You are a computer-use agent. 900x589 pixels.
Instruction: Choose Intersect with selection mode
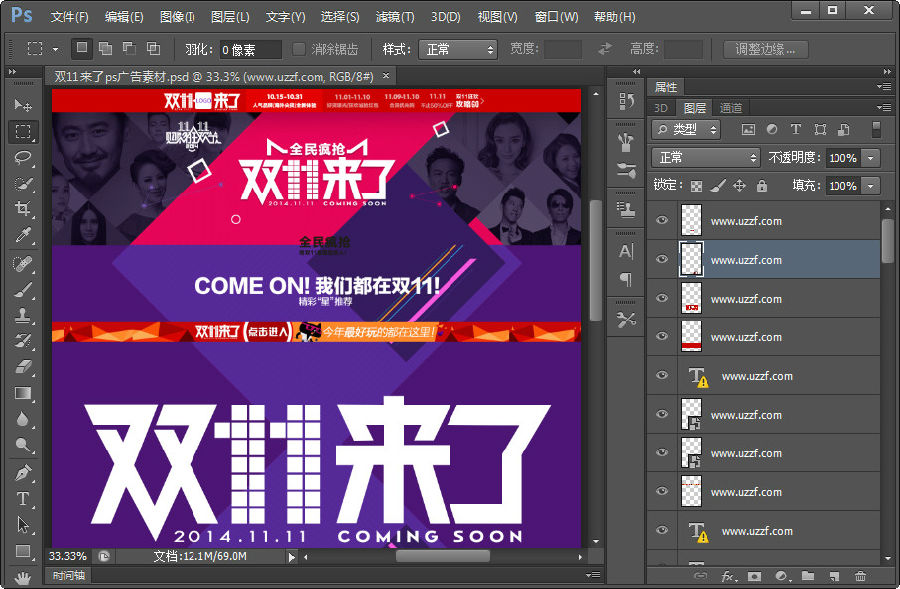(153, 49)
